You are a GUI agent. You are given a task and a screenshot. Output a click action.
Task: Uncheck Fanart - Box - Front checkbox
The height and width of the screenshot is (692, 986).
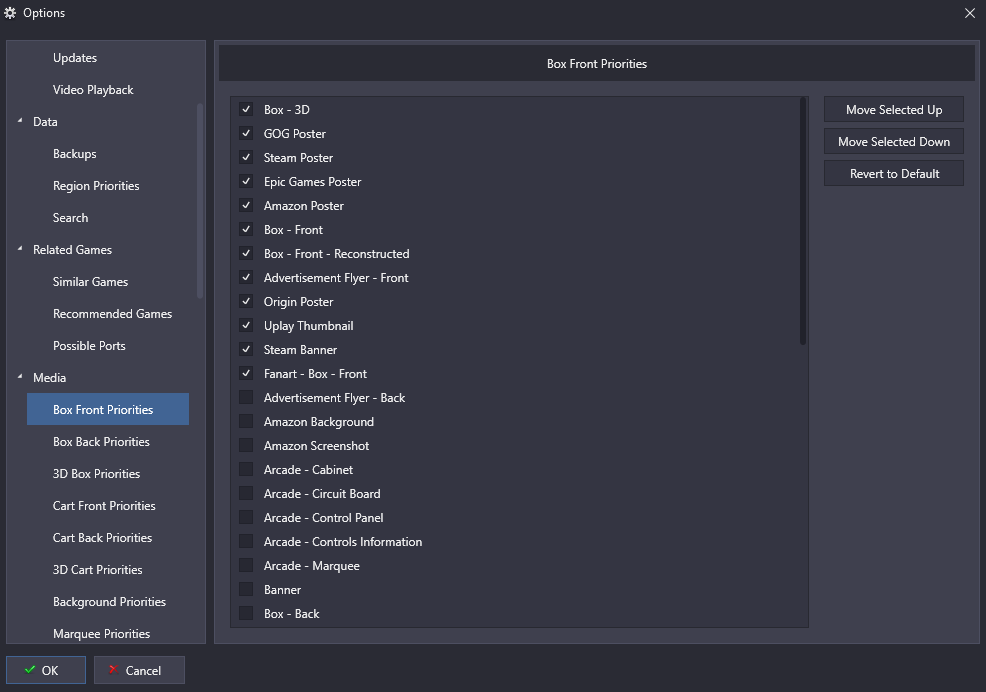coord(246,373)
